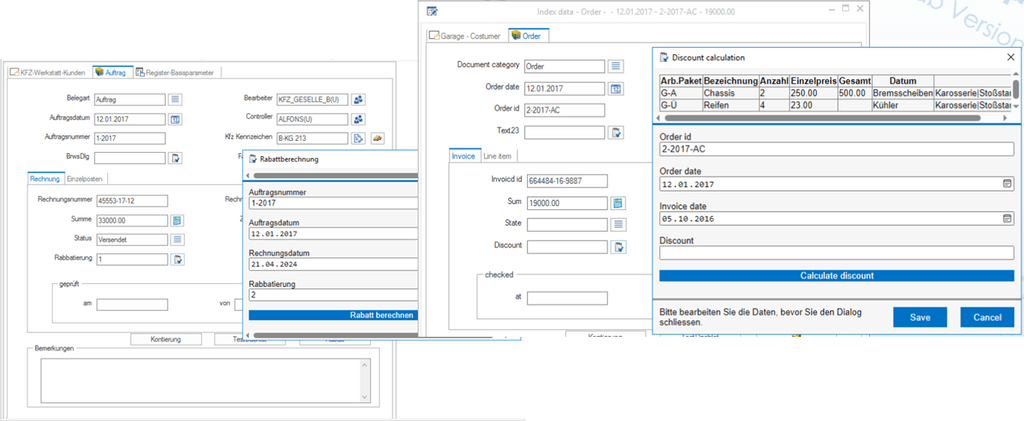Screen dimensions: 1024x421
Task: Switch to the Einzelposten sub-tab
Action: coord(86,178)
